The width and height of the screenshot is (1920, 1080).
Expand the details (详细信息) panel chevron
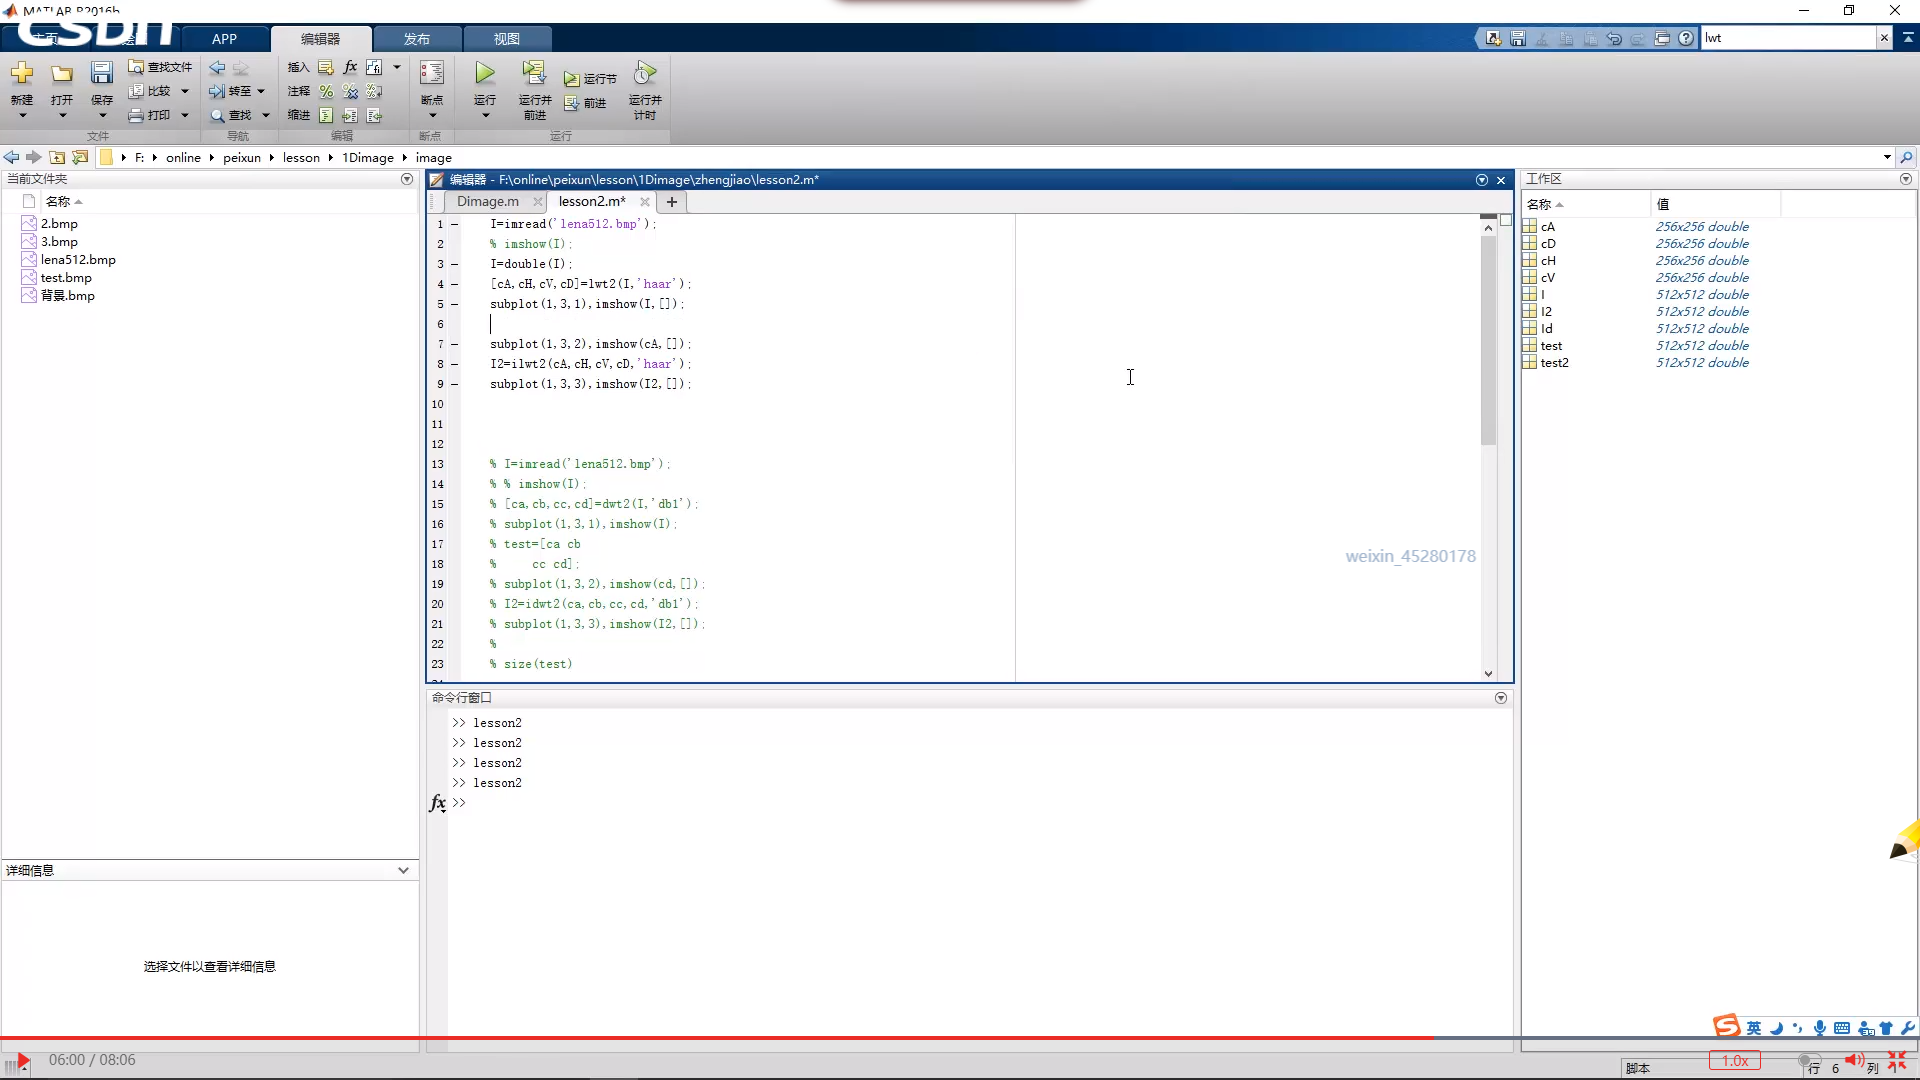pos(403,870)
